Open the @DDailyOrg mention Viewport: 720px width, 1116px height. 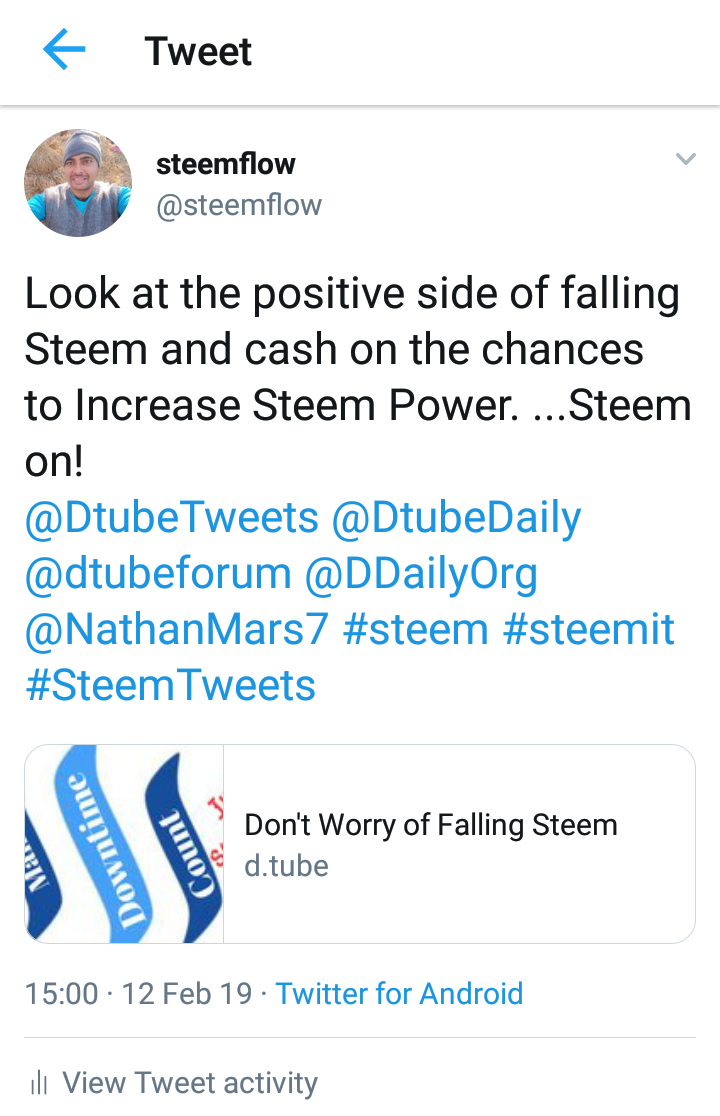click(x=421, y=574)
